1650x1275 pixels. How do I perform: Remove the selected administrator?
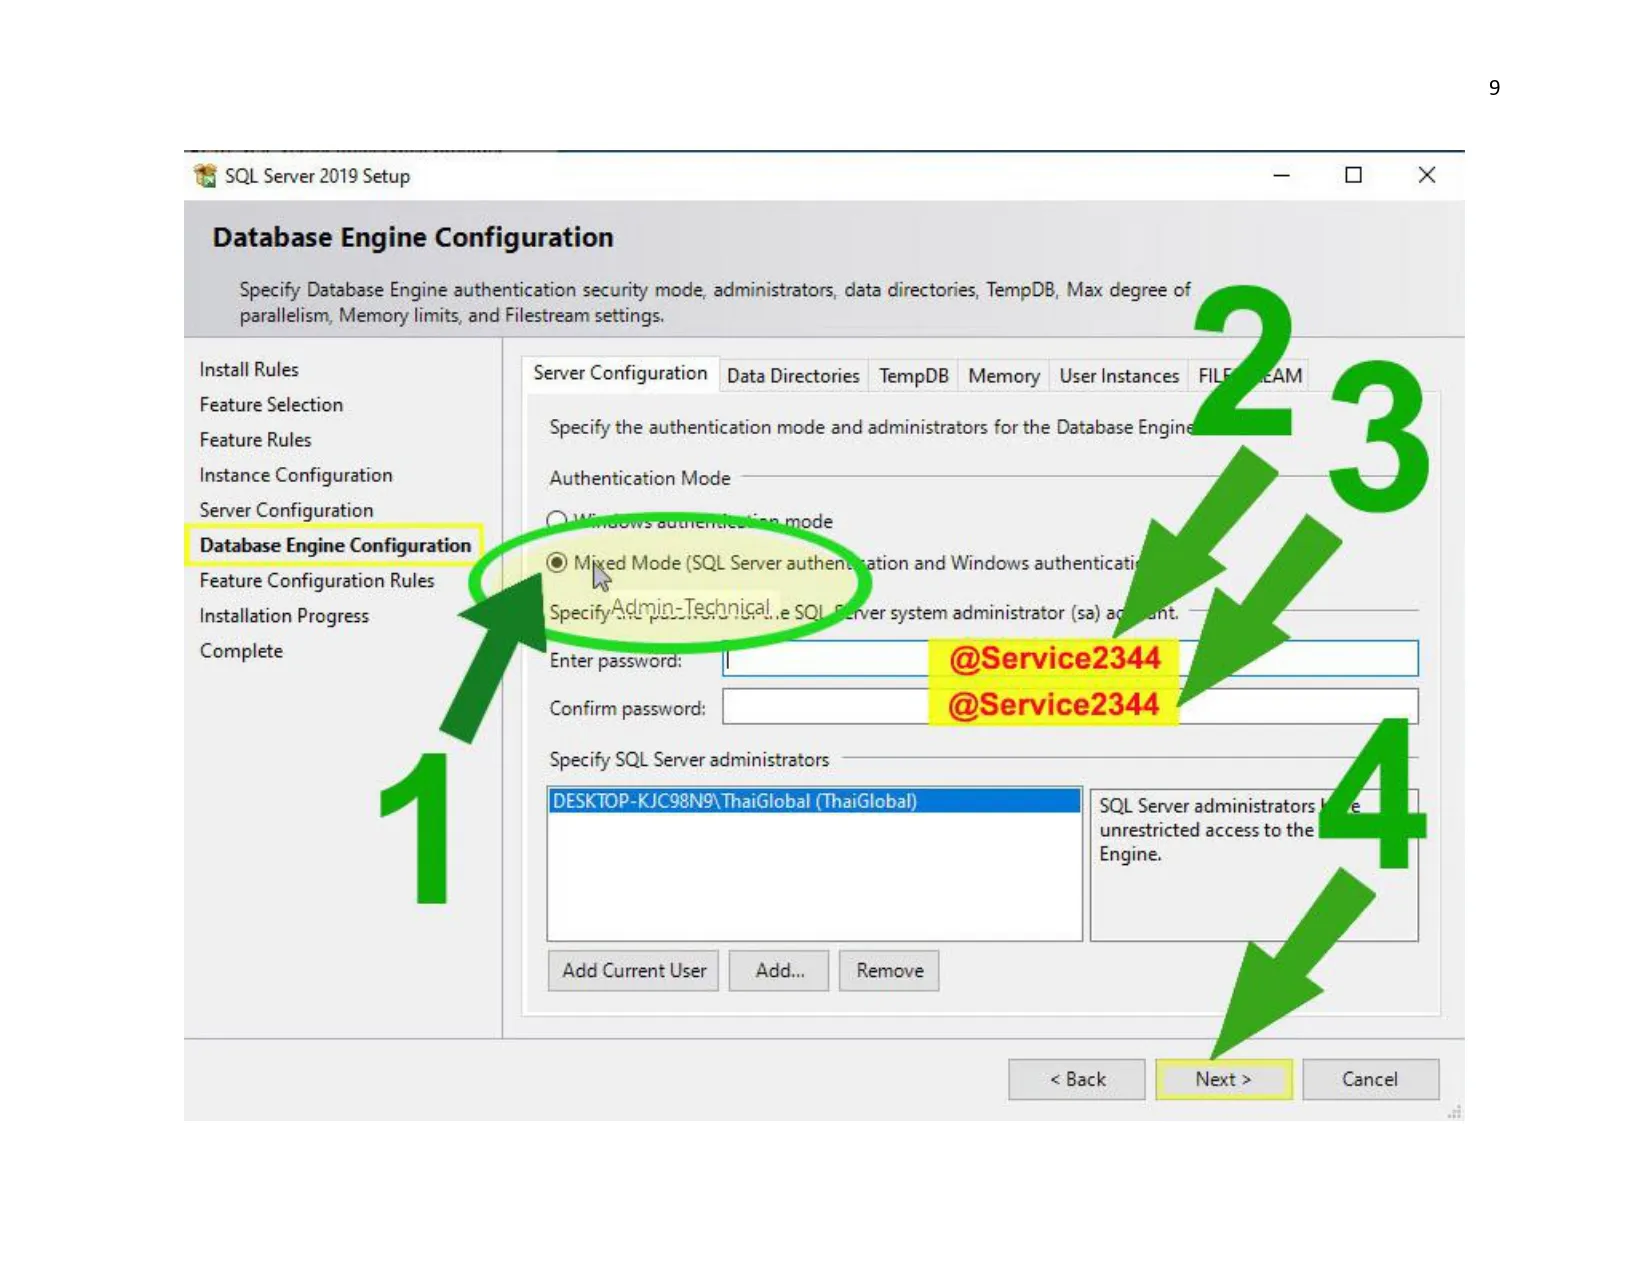pyautogui.click(x=889, y=971)
